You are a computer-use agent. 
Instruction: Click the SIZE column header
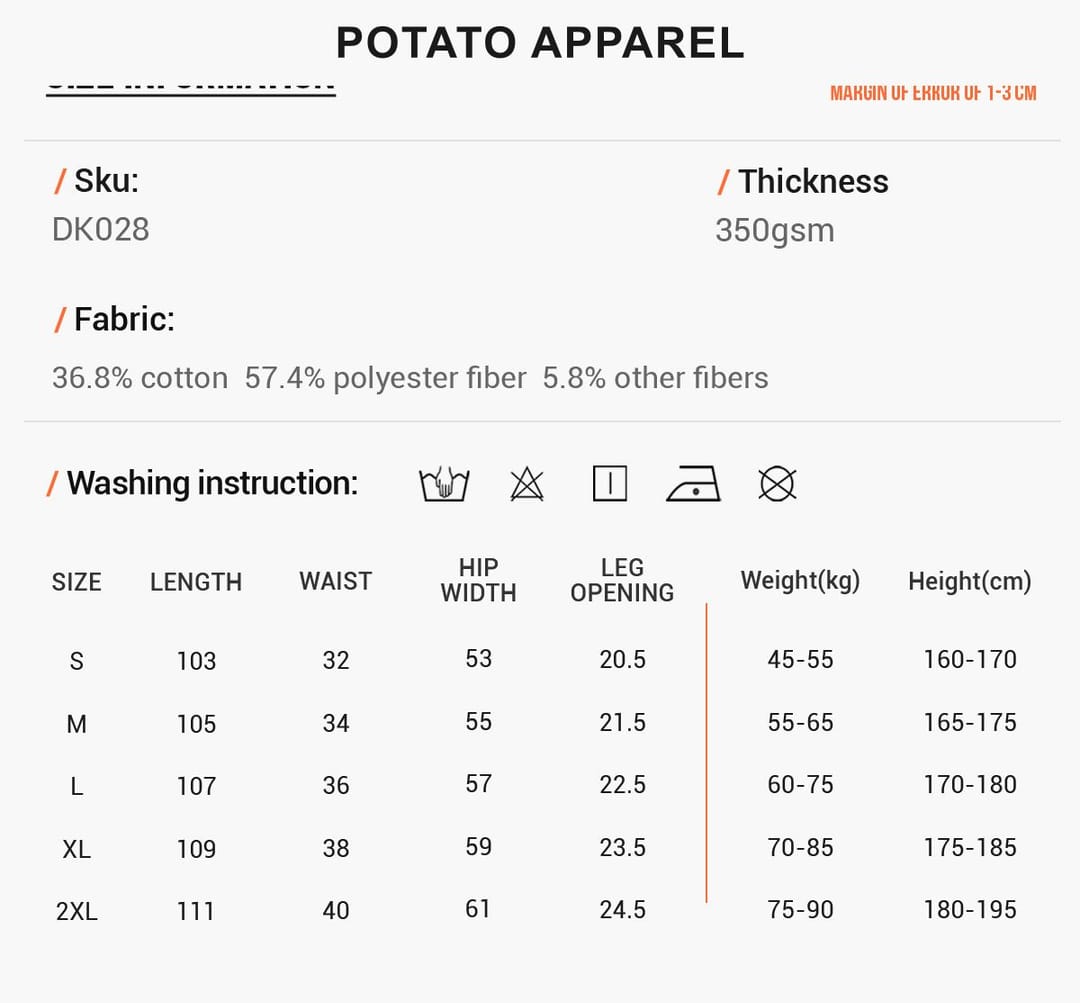click(76, 582)
